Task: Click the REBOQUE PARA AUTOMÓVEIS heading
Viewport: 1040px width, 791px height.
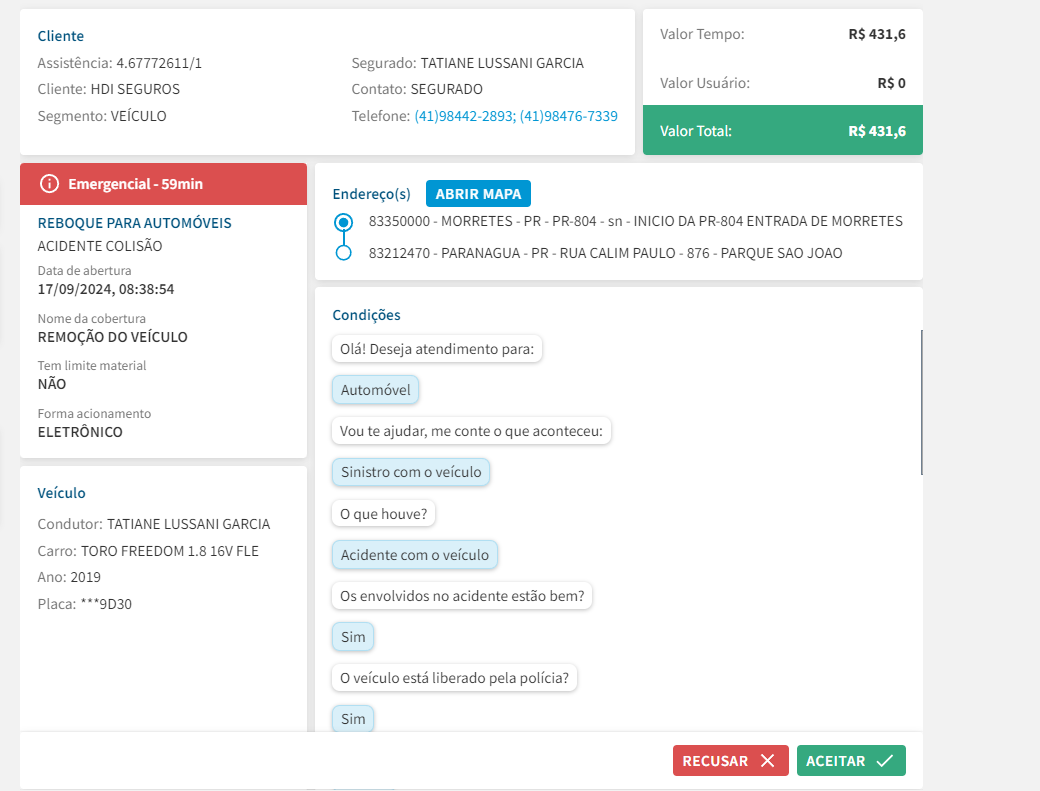Action: (x=134, y=223)
